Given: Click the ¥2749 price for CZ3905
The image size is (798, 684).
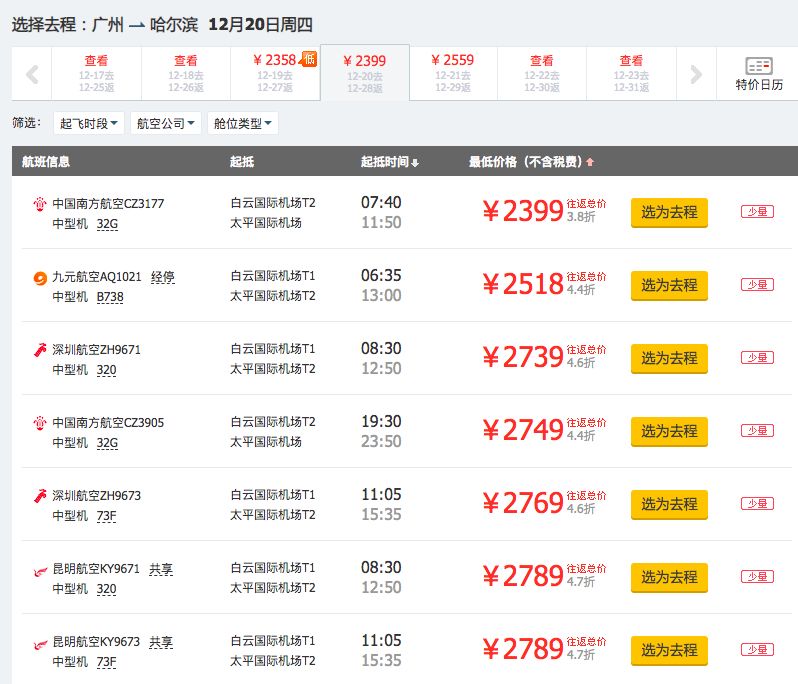Looking at the screenshot, I should (x=523, y=430).
